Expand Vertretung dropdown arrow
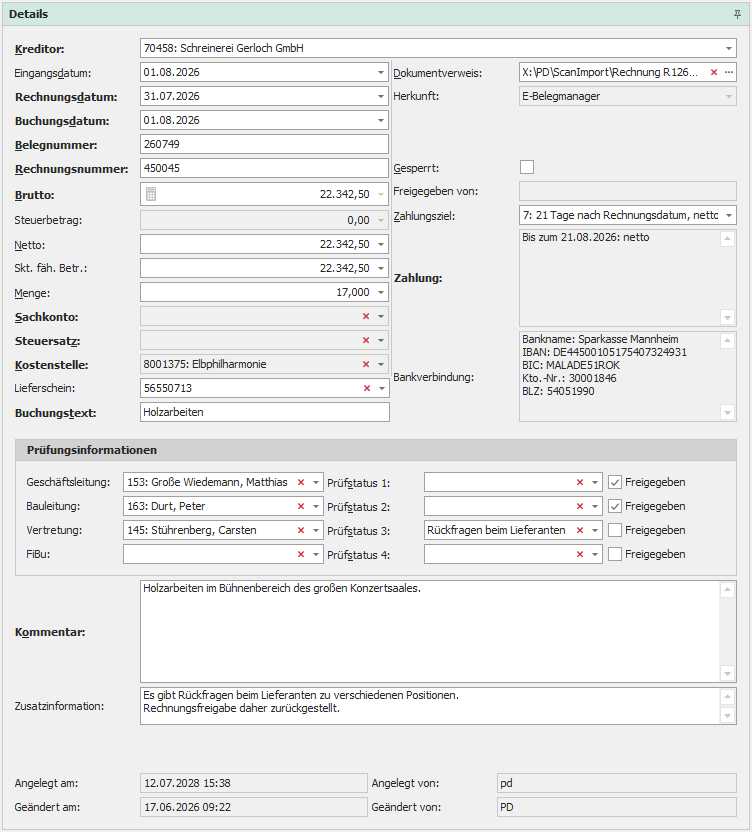752x832 pixels. [316, 530]
